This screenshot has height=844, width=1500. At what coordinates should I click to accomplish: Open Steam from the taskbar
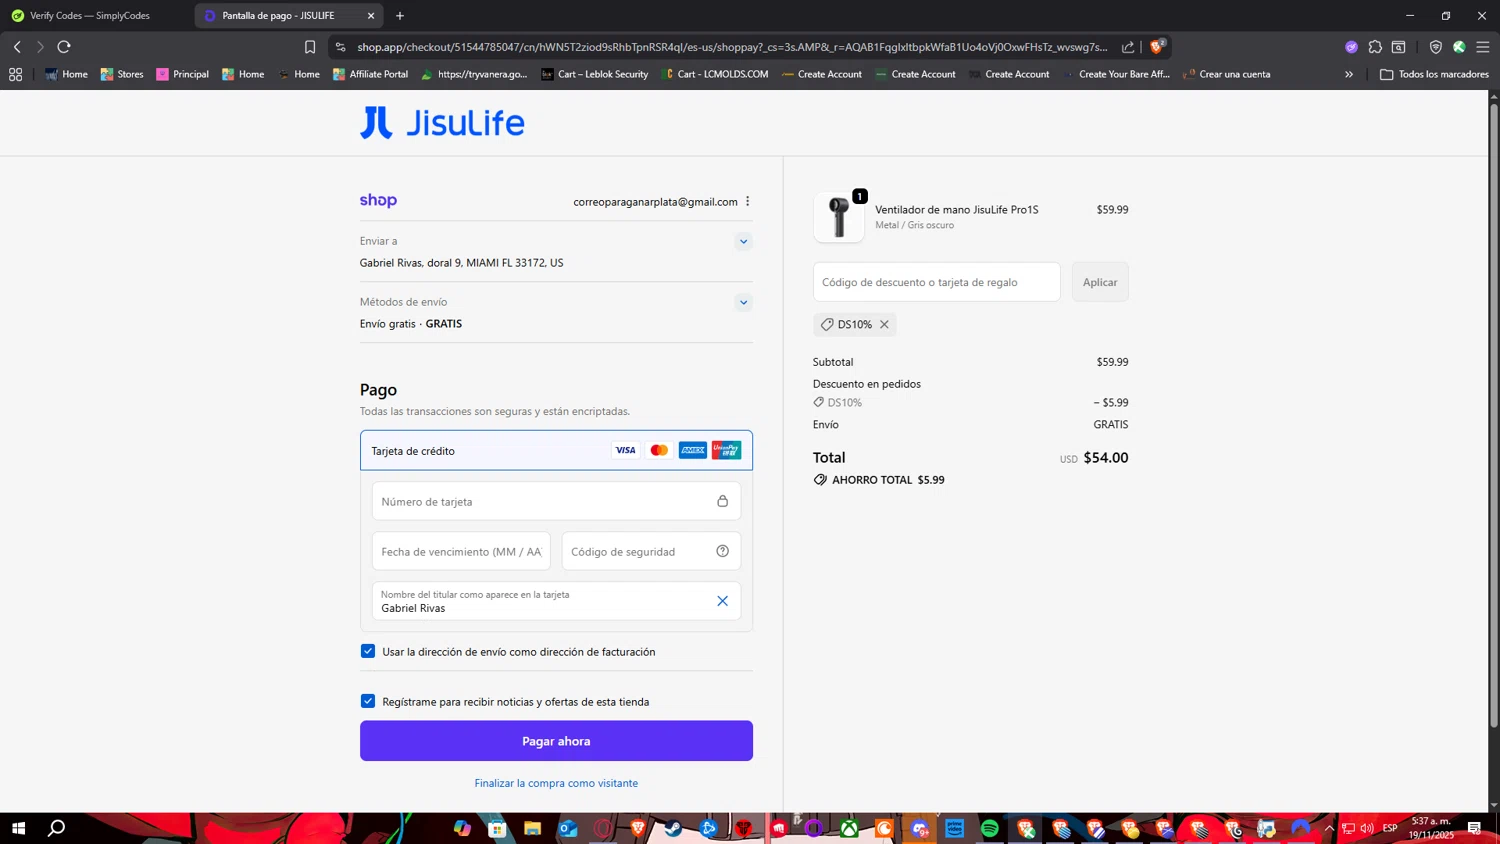[673, 828]
